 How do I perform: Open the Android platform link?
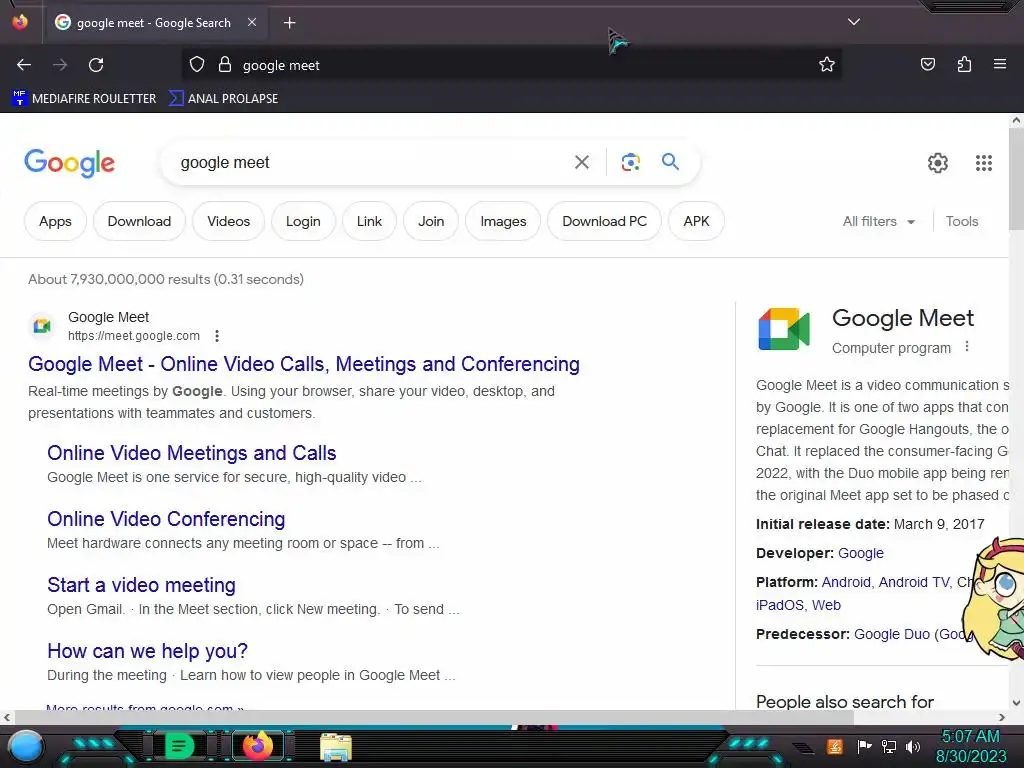pyautogui.click(x=846, y=582)
